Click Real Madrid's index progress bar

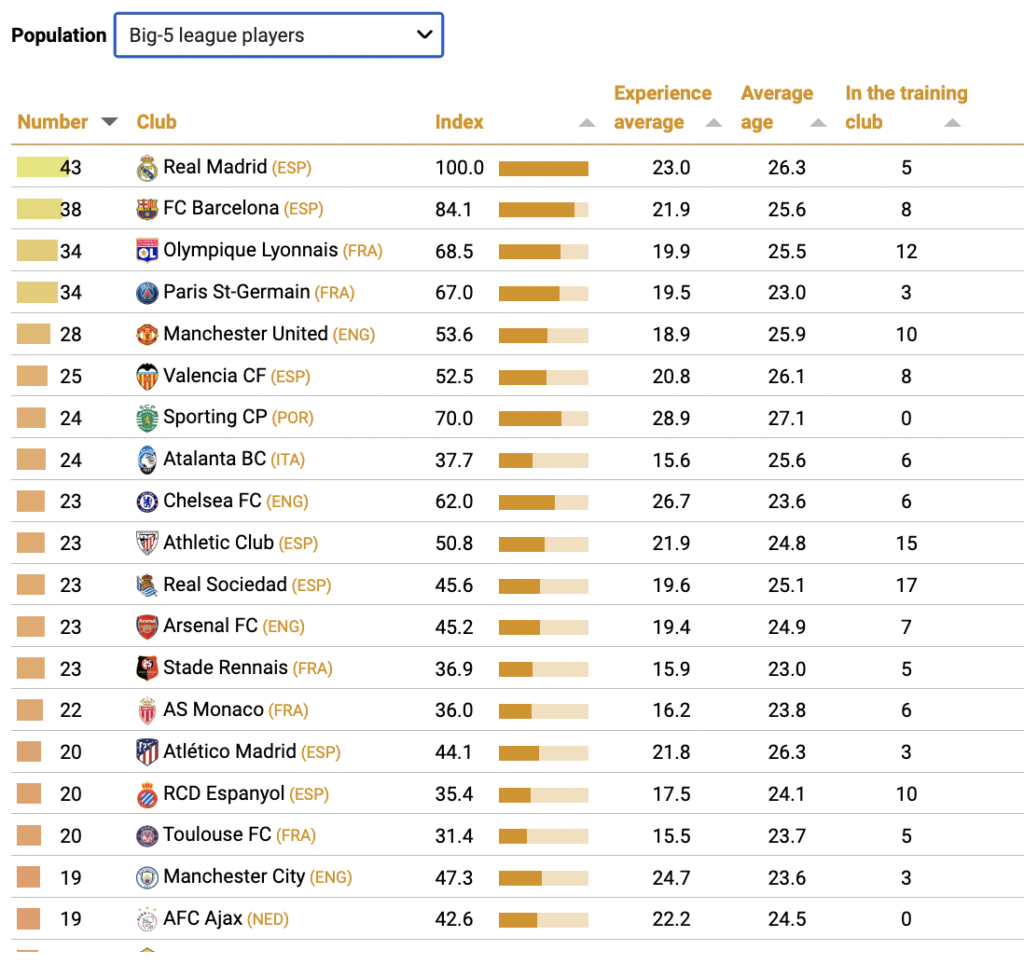point(543,169)
